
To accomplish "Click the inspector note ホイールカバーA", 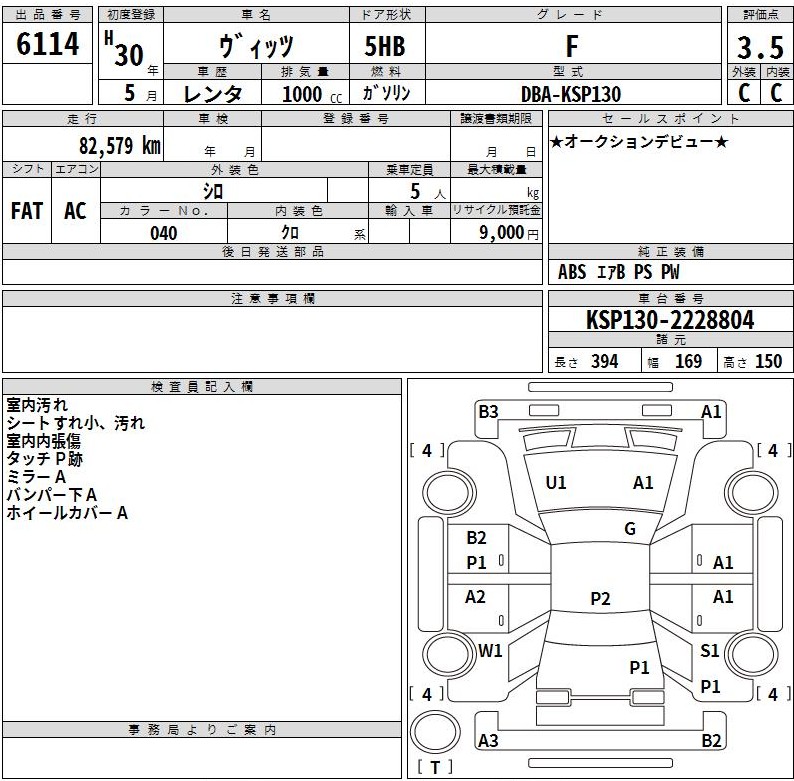I will [67, 513].
